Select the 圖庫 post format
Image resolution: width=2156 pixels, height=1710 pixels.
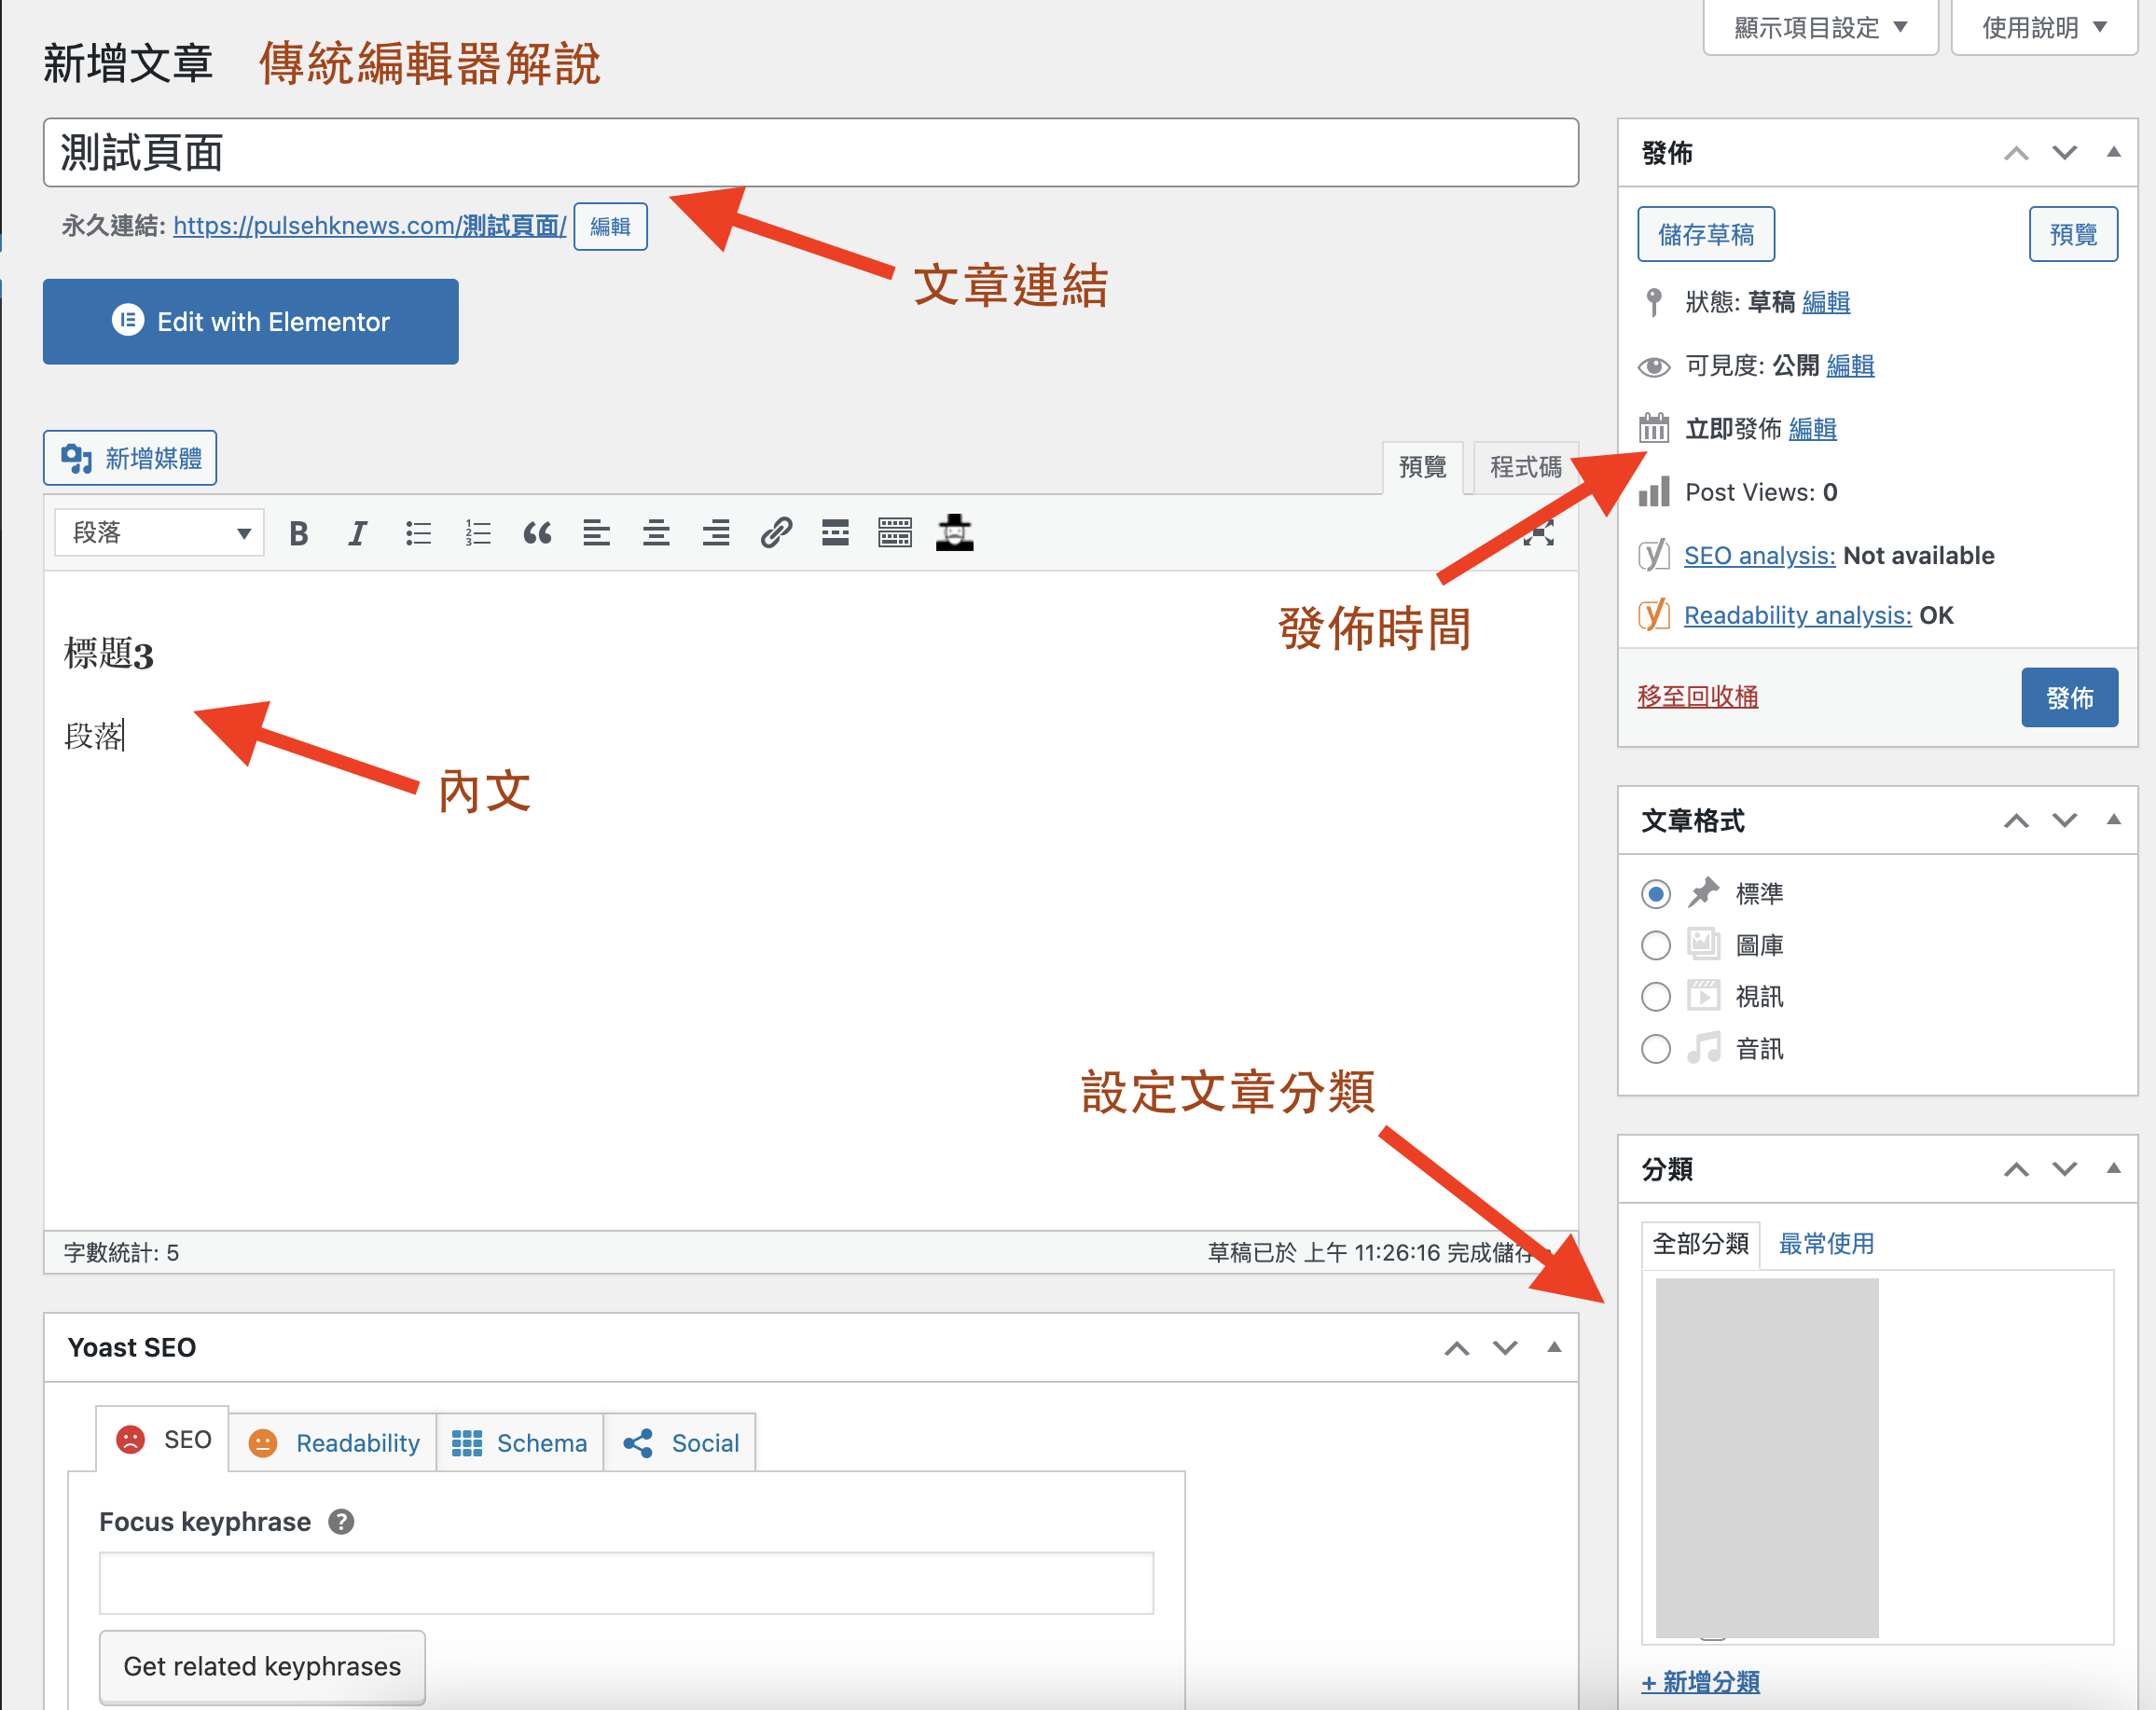(1655, 945)
